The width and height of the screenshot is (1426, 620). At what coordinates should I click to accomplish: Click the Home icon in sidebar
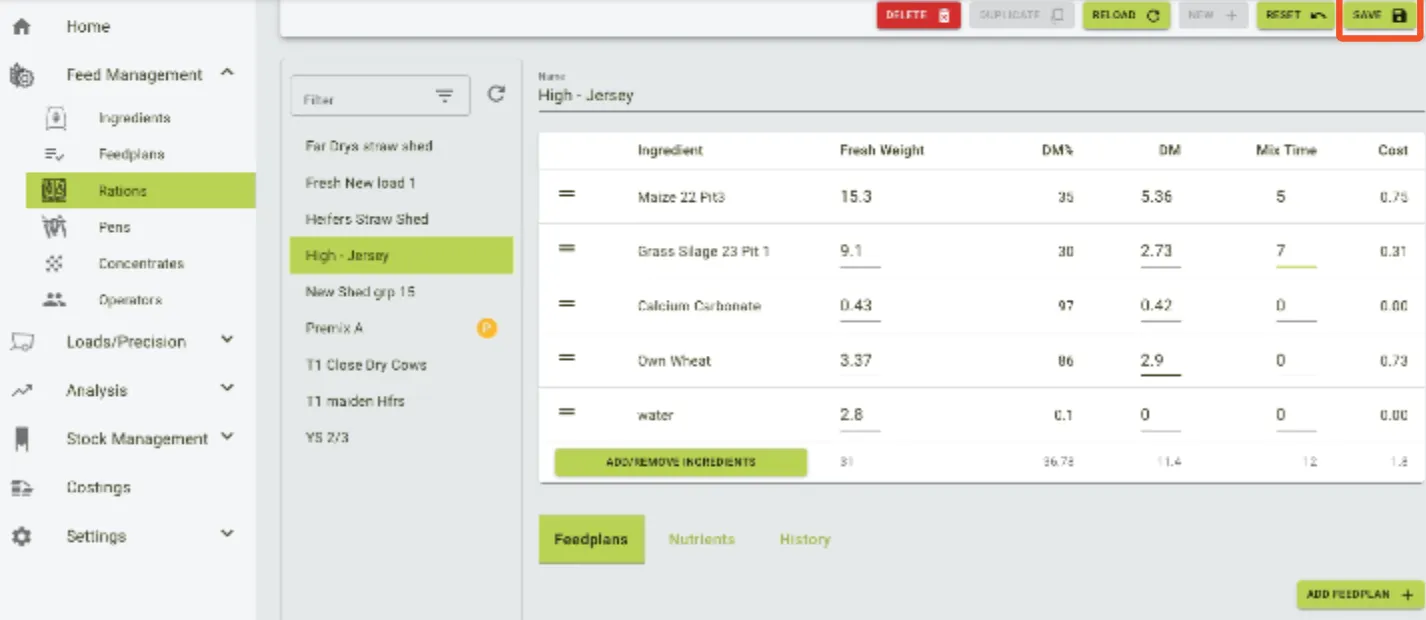(x=21, y=27)
